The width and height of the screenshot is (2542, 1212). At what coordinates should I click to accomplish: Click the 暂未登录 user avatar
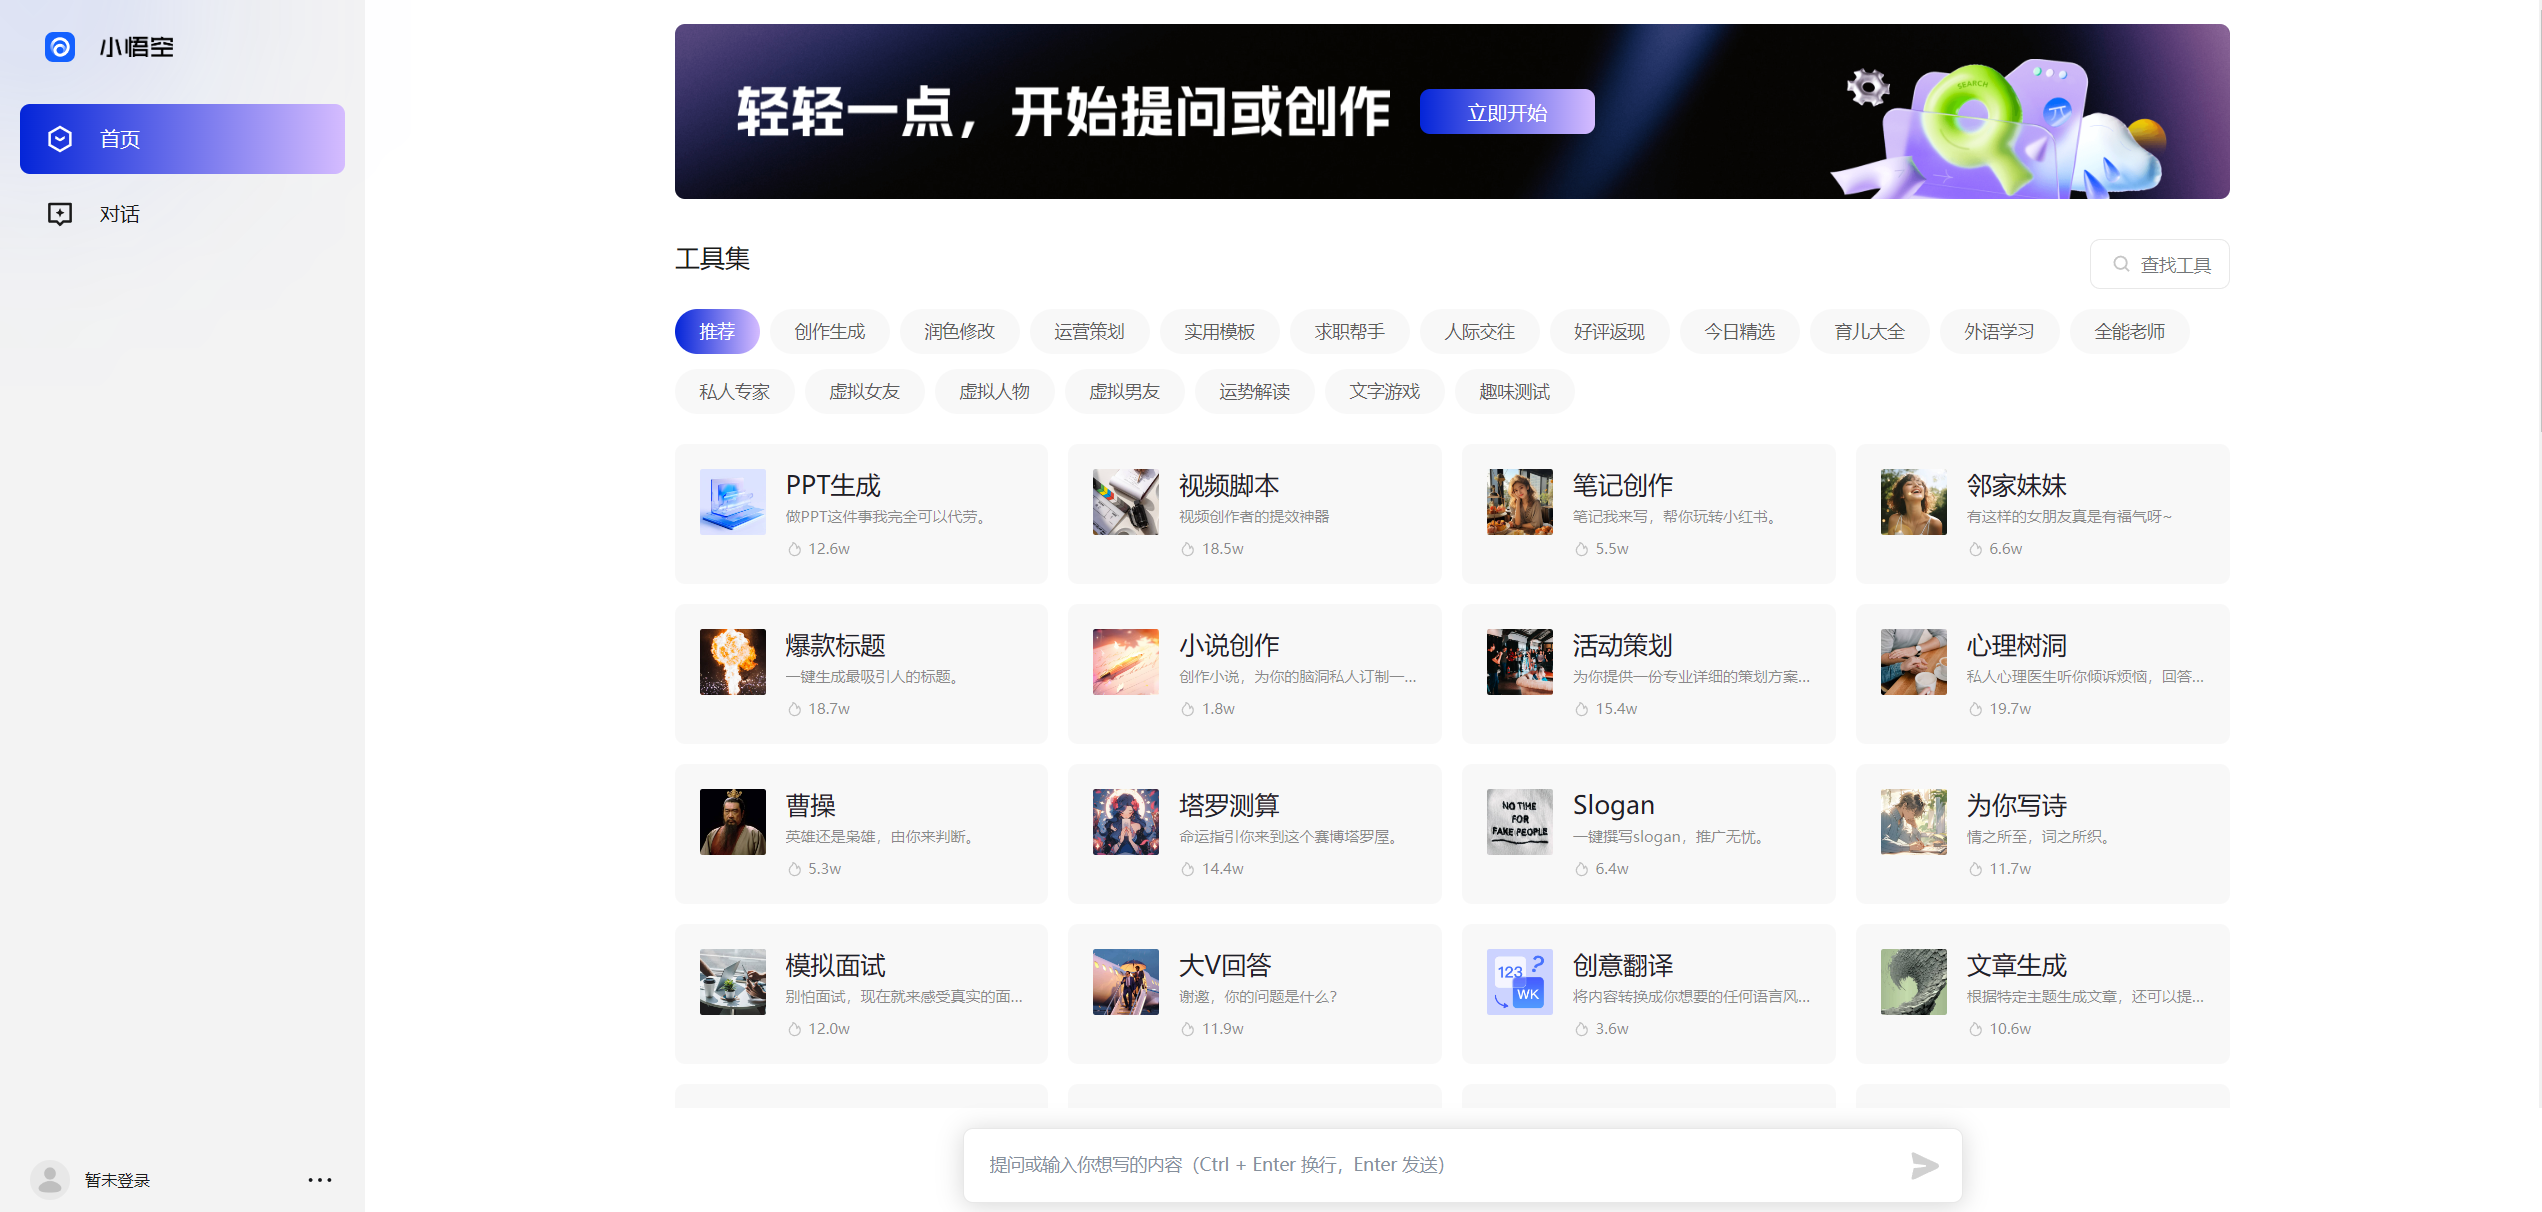point(50,1180)
